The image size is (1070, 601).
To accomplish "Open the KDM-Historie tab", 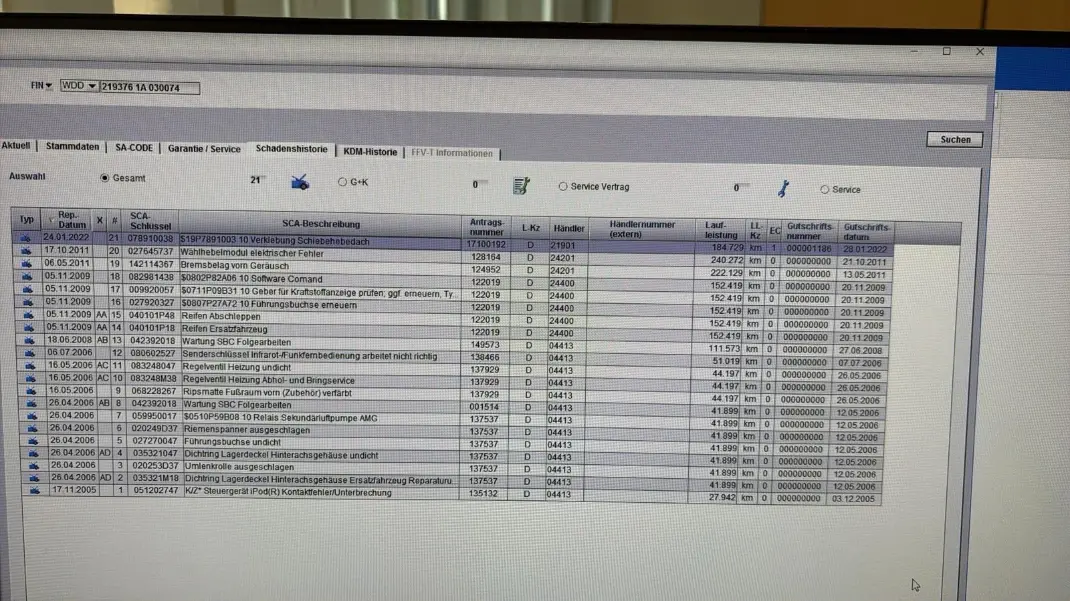I will click(x=370, y=152).
